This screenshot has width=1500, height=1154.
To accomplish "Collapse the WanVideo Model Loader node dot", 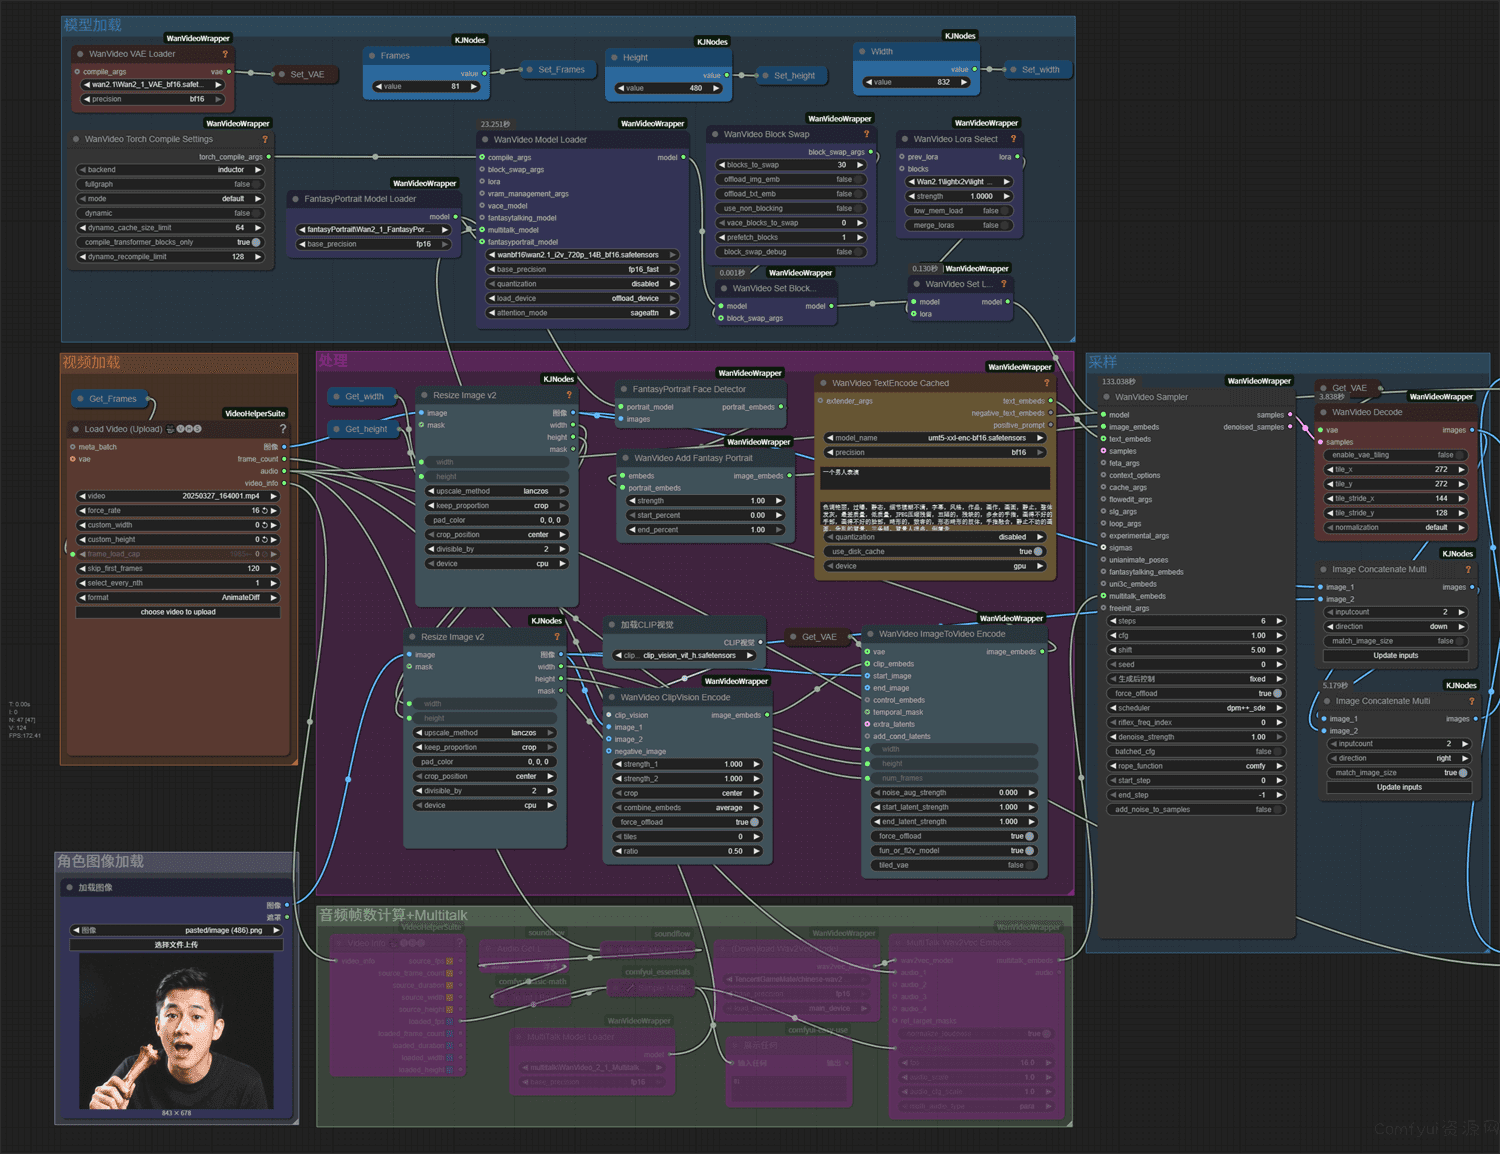I will 485,140.
